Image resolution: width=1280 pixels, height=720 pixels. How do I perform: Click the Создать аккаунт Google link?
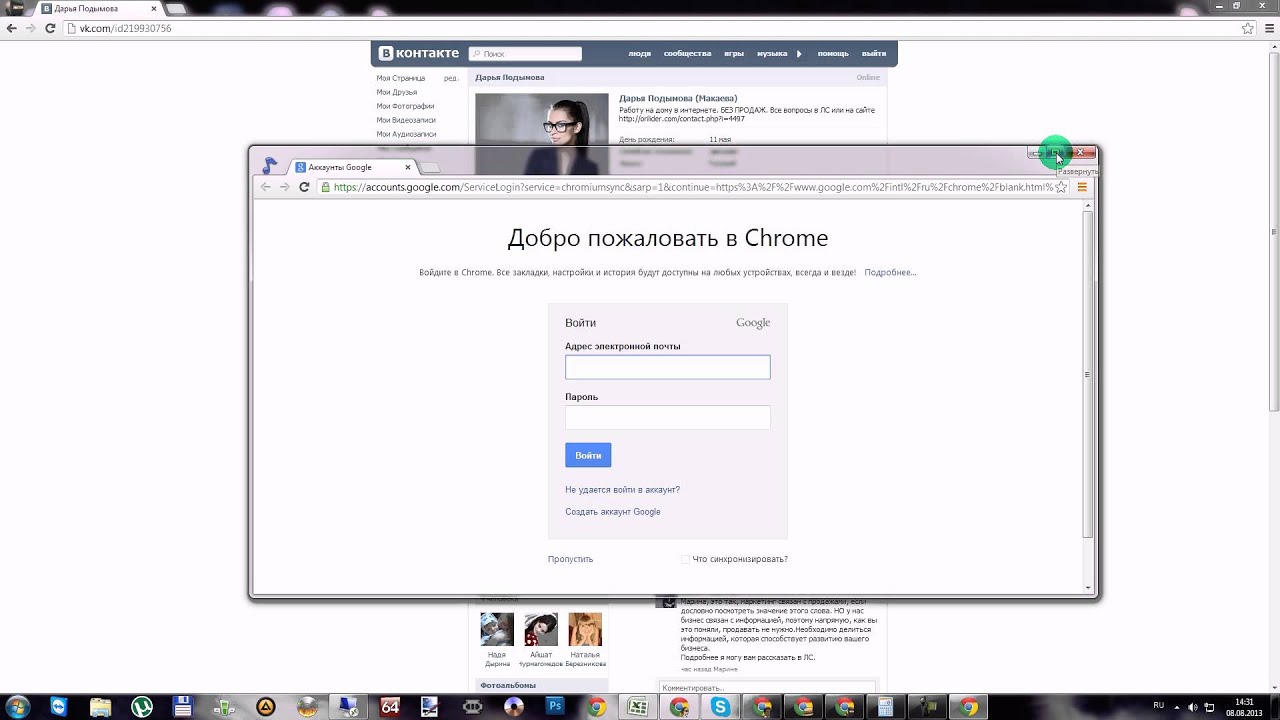pyautogui.click(x=613, y=512)
